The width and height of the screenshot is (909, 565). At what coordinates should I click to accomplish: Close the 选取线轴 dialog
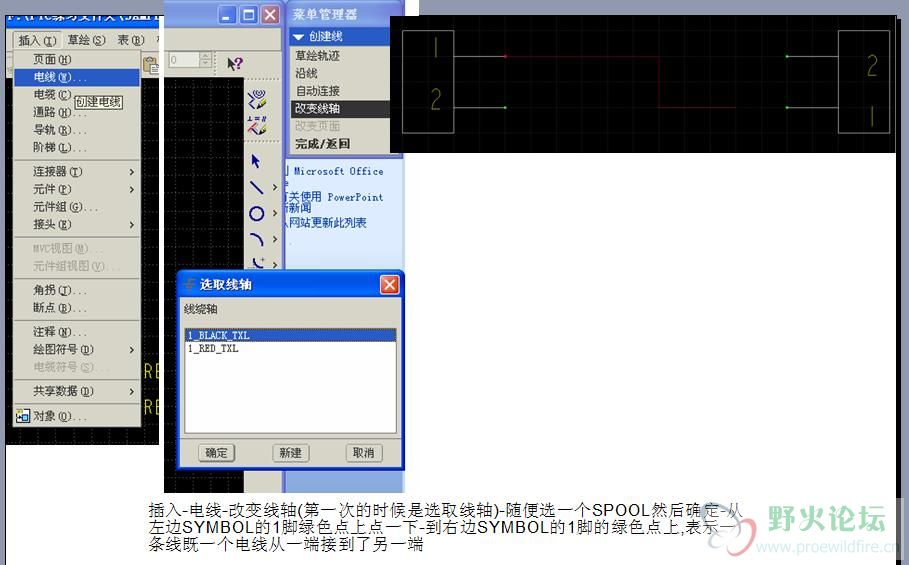point(390,285)
